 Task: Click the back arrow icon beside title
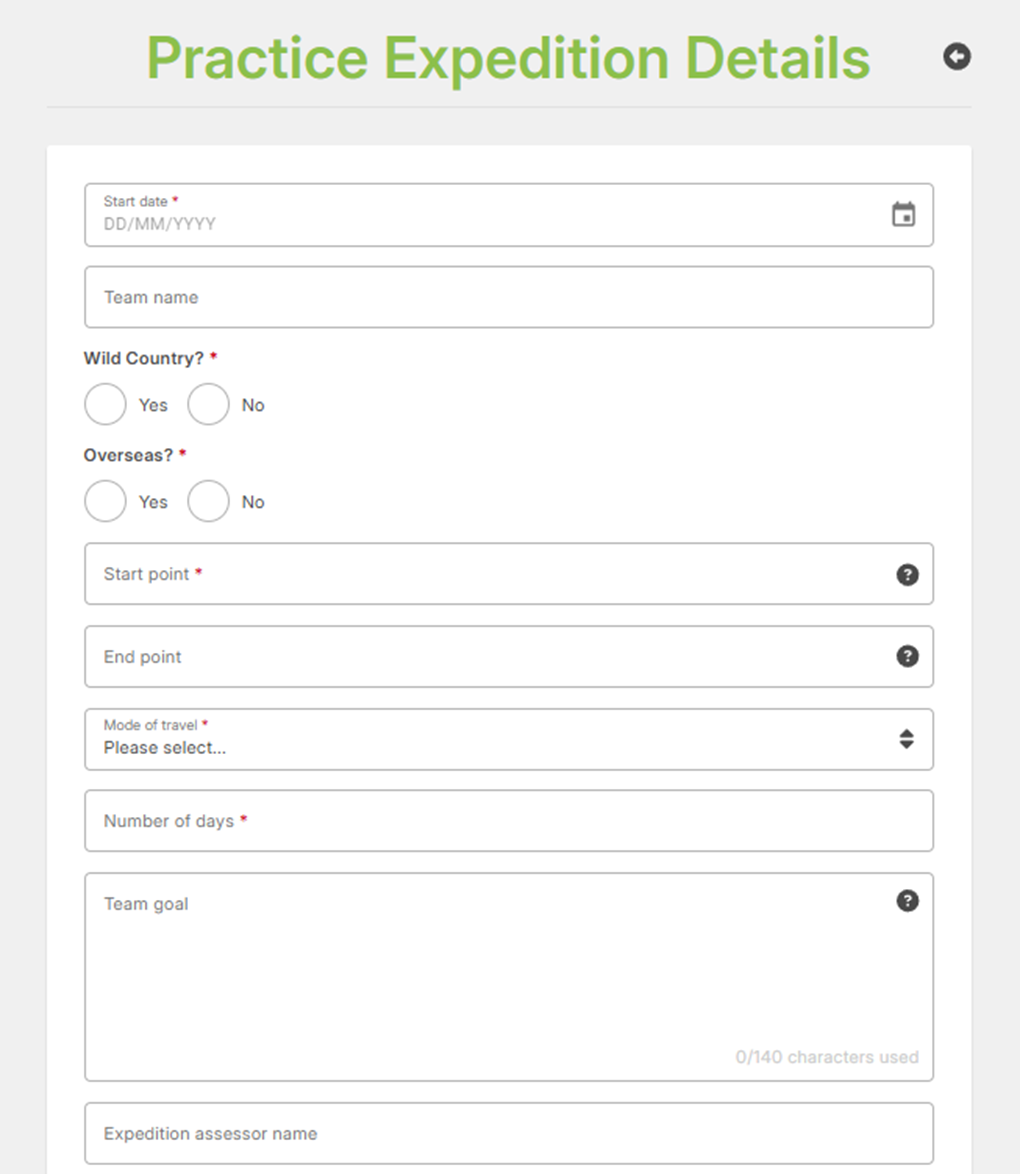click(x=957, y=57)
